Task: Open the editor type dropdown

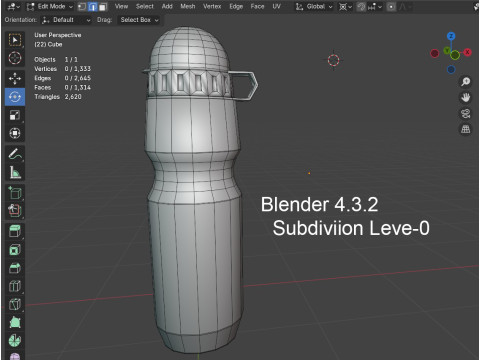Action: click(x=13, y=7)
